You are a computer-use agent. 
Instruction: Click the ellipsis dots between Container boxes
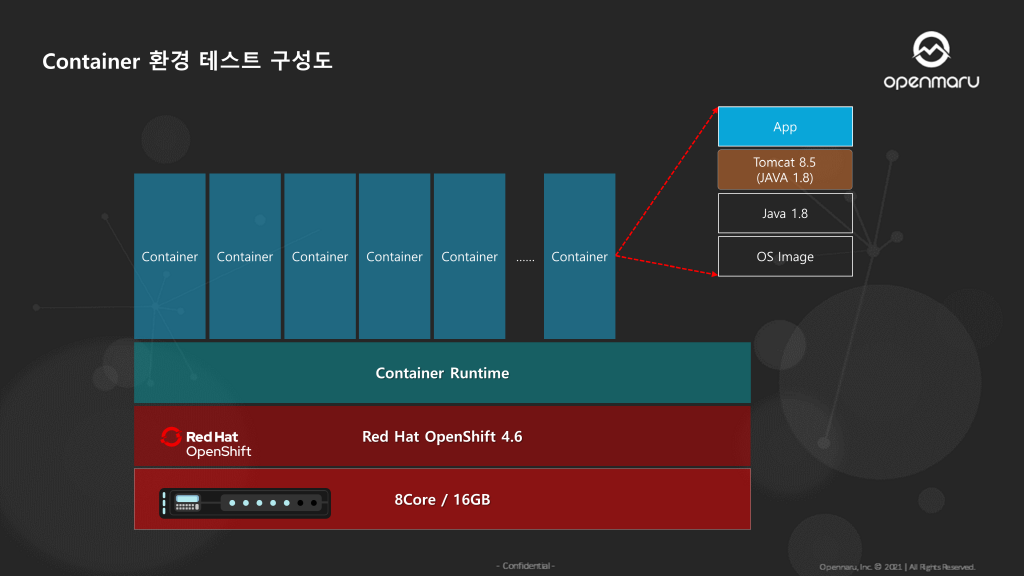[525, 259]
